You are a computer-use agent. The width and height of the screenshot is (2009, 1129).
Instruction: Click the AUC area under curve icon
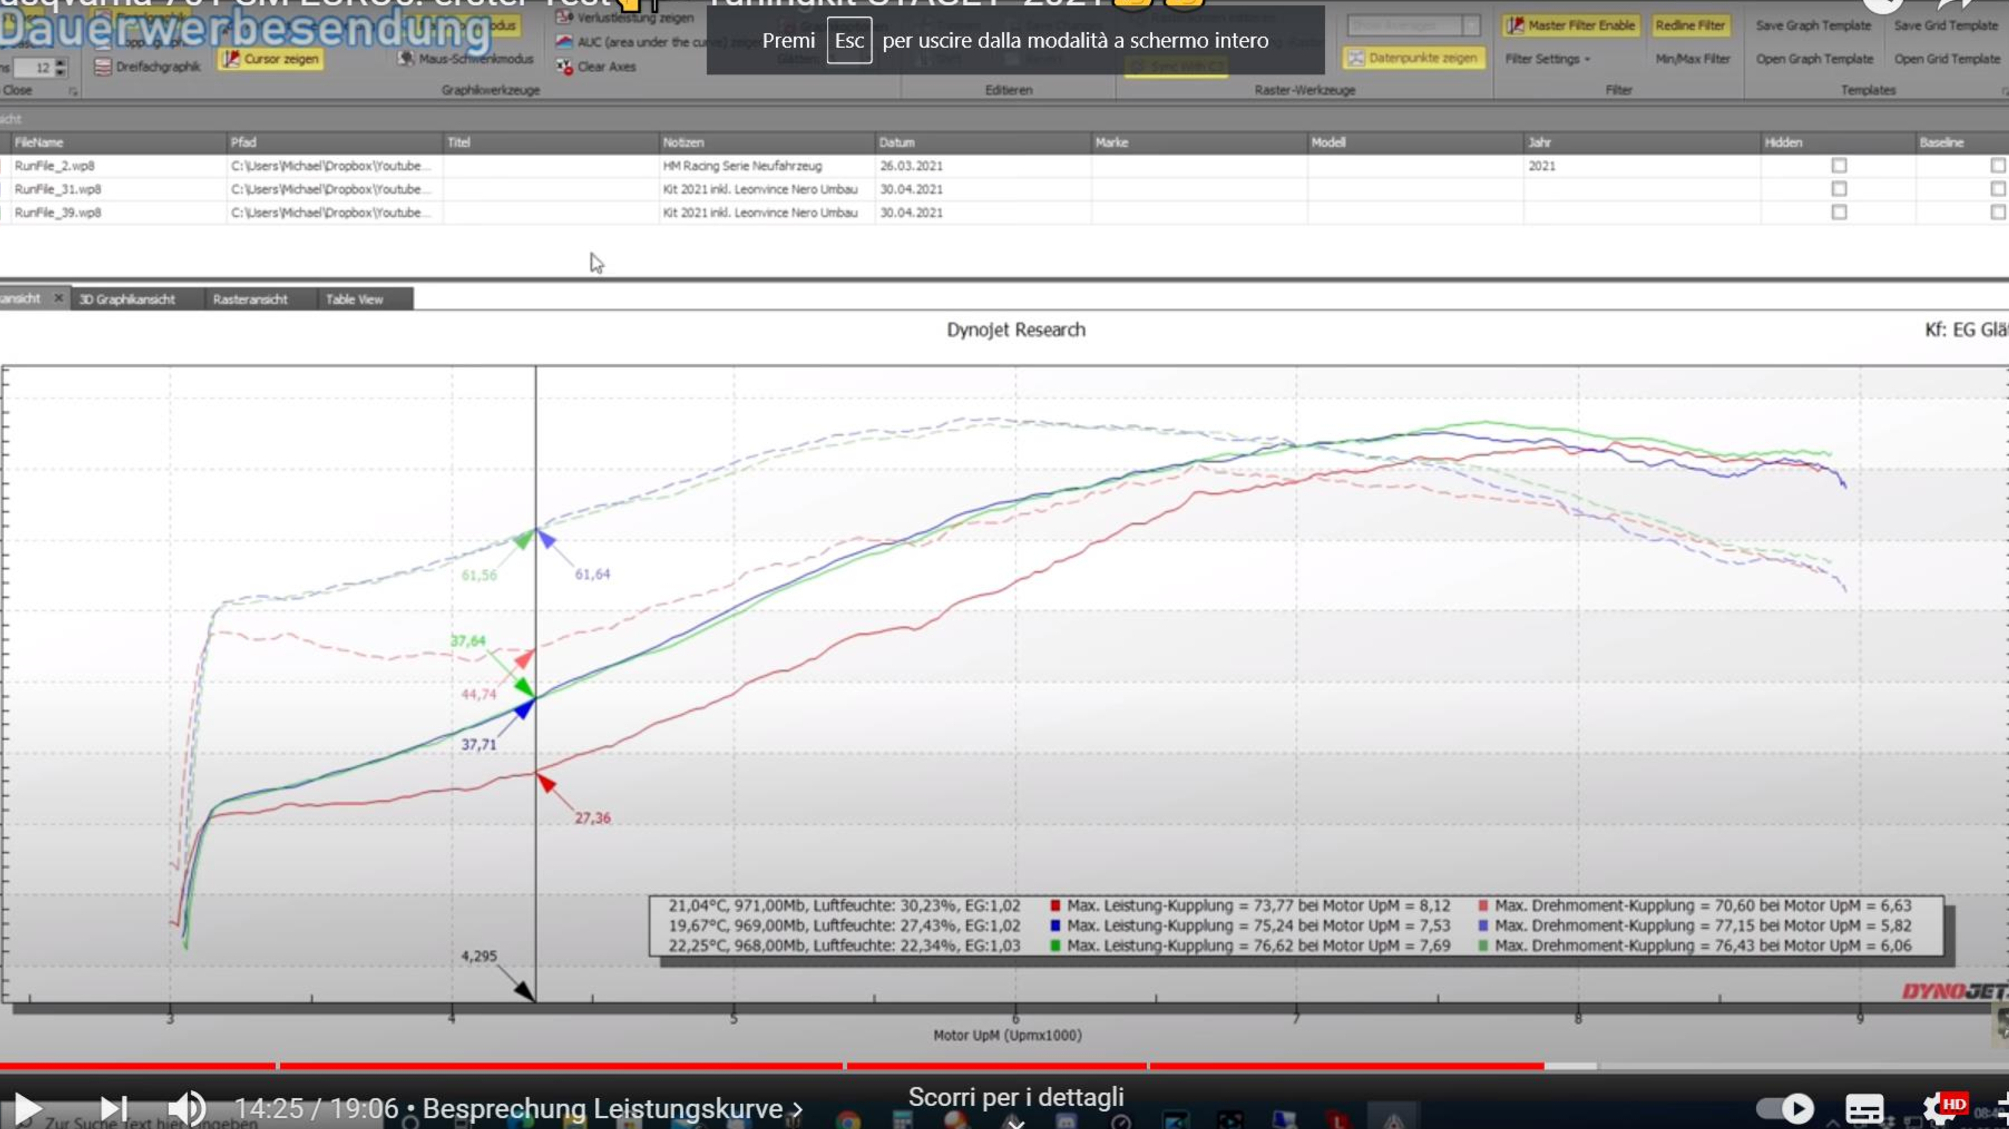tap(565, 42)
